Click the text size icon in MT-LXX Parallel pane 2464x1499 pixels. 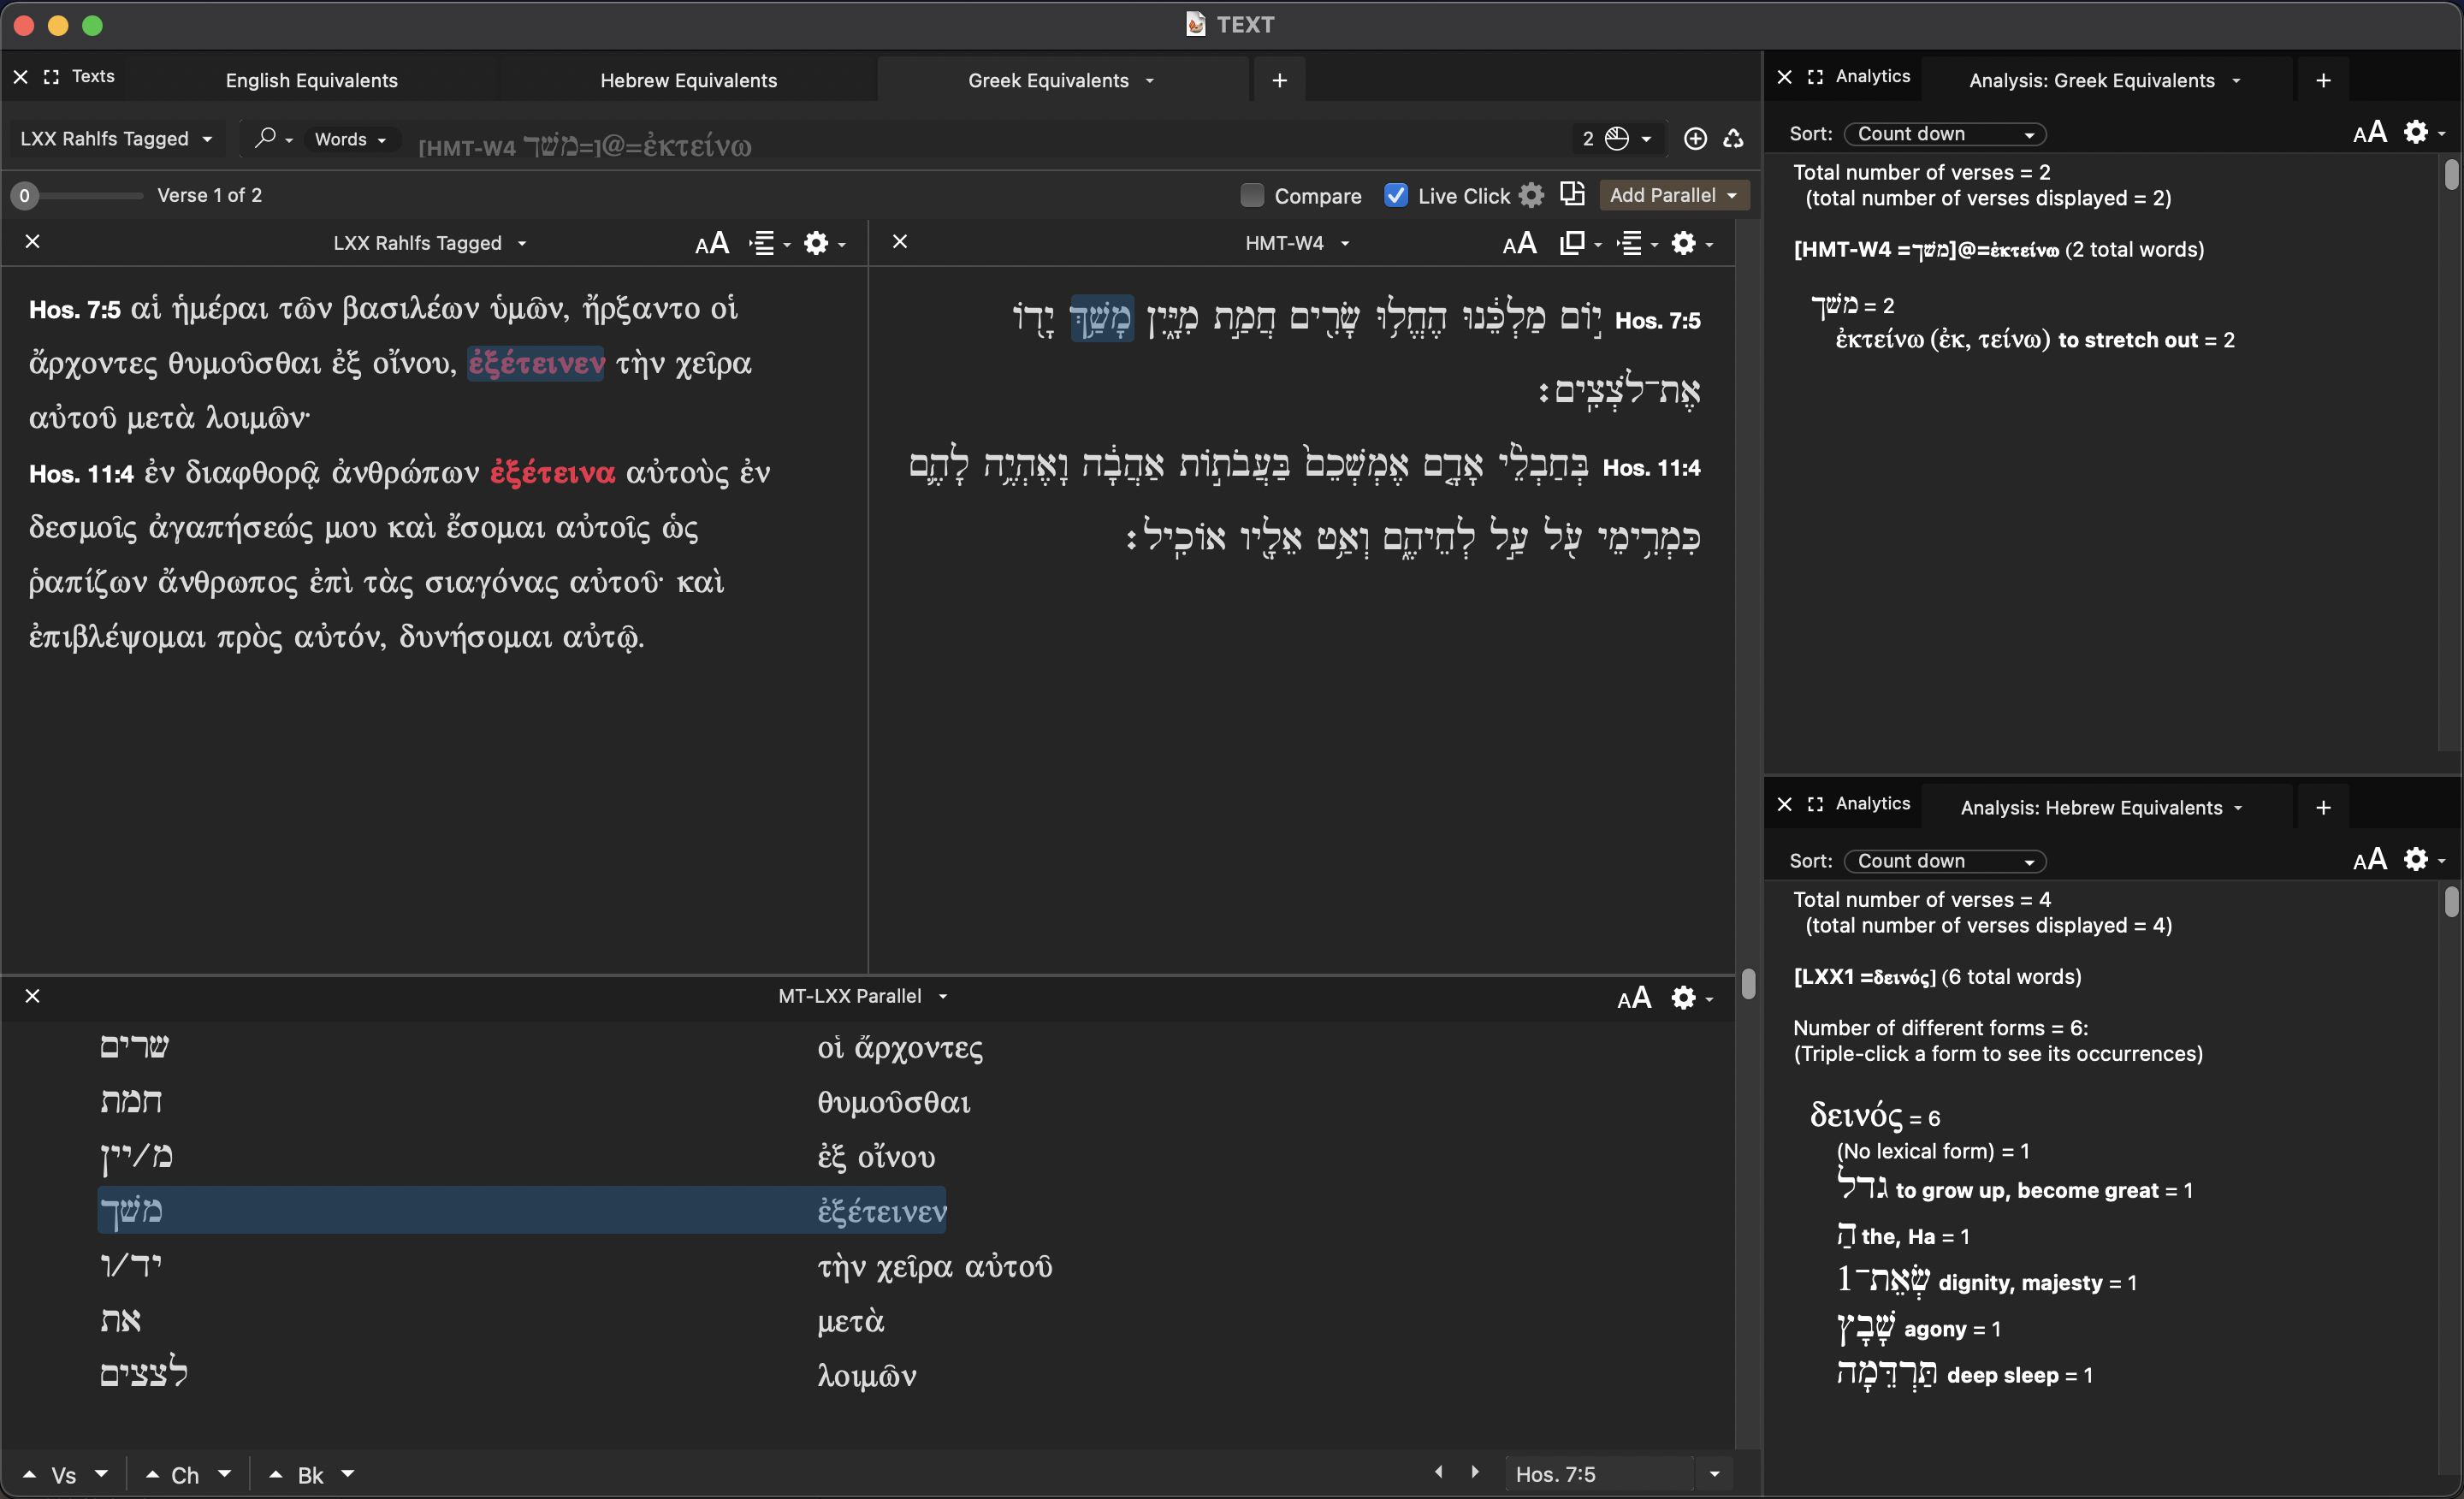coord(1634,997)
